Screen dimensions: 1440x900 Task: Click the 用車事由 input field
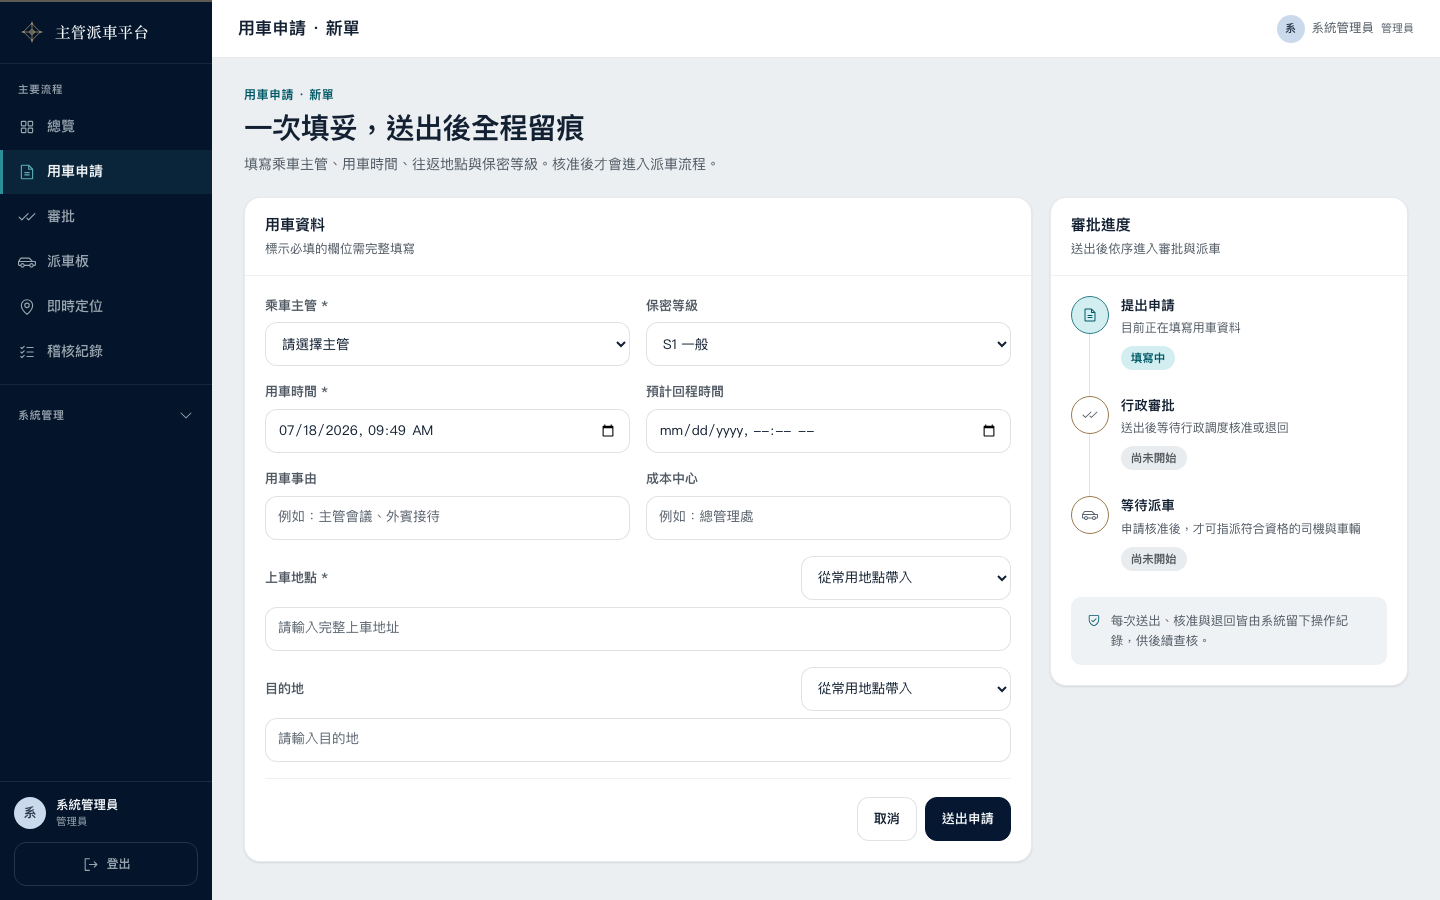point(447,518)
